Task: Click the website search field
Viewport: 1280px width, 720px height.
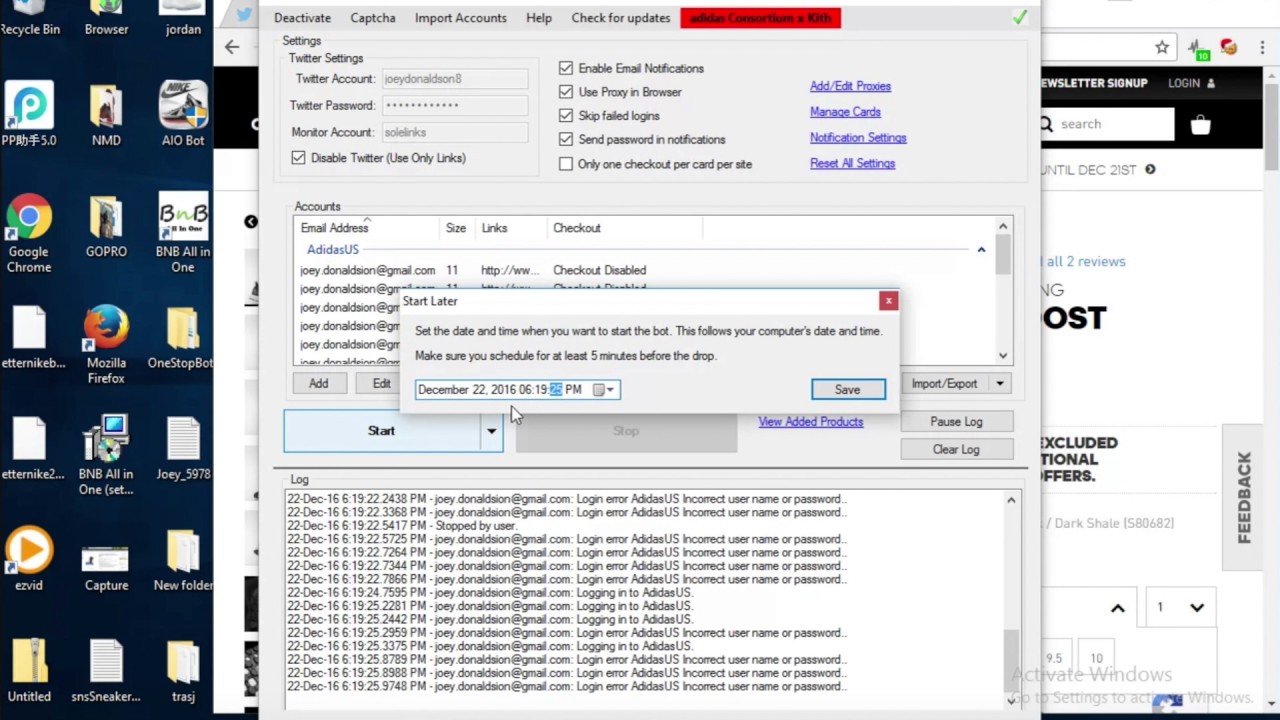Action: point(1106,124)
